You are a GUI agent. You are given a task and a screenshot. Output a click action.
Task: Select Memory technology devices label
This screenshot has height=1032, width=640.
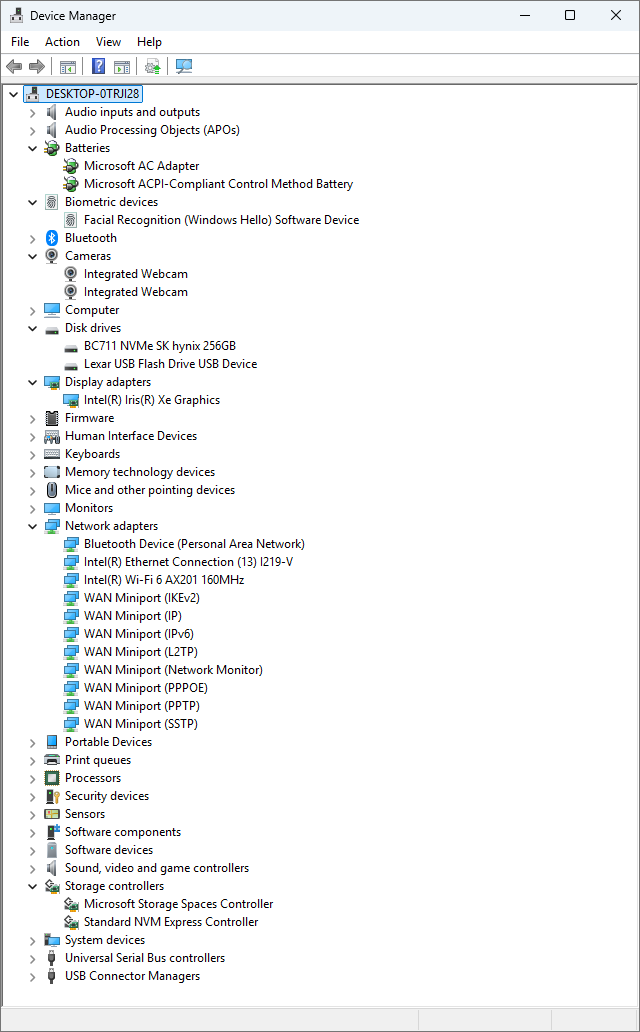[x=140, y=473]
